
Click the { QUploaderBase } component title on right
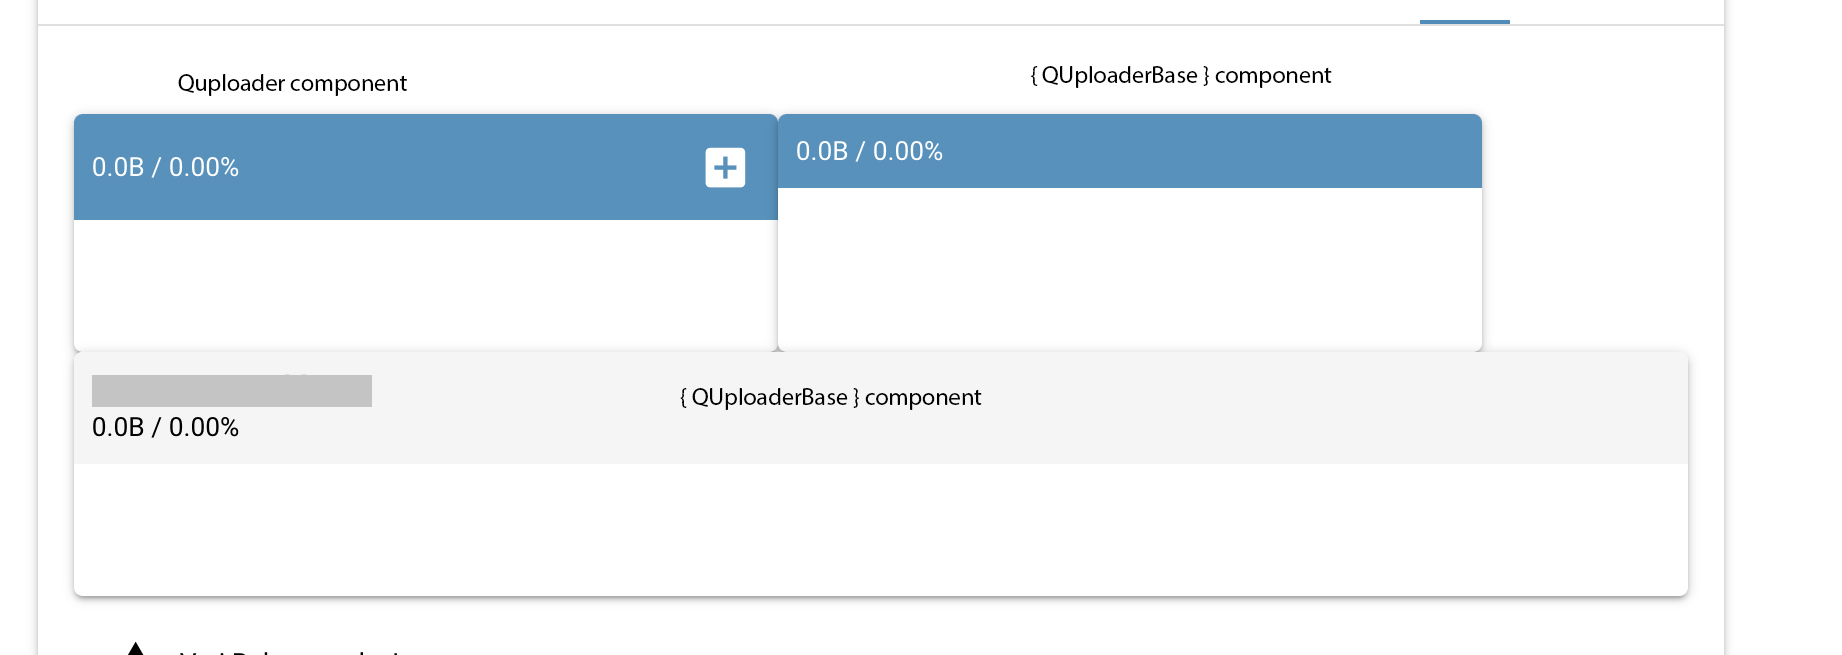[1180, 75]
